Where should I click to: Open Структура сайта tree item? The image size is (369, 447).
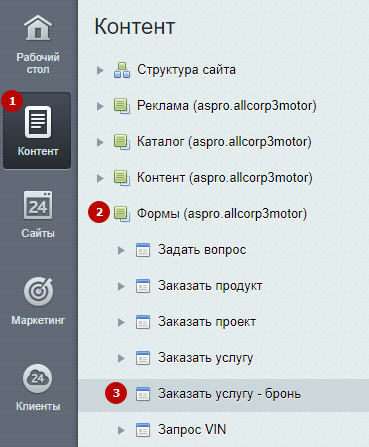point(186,70)
